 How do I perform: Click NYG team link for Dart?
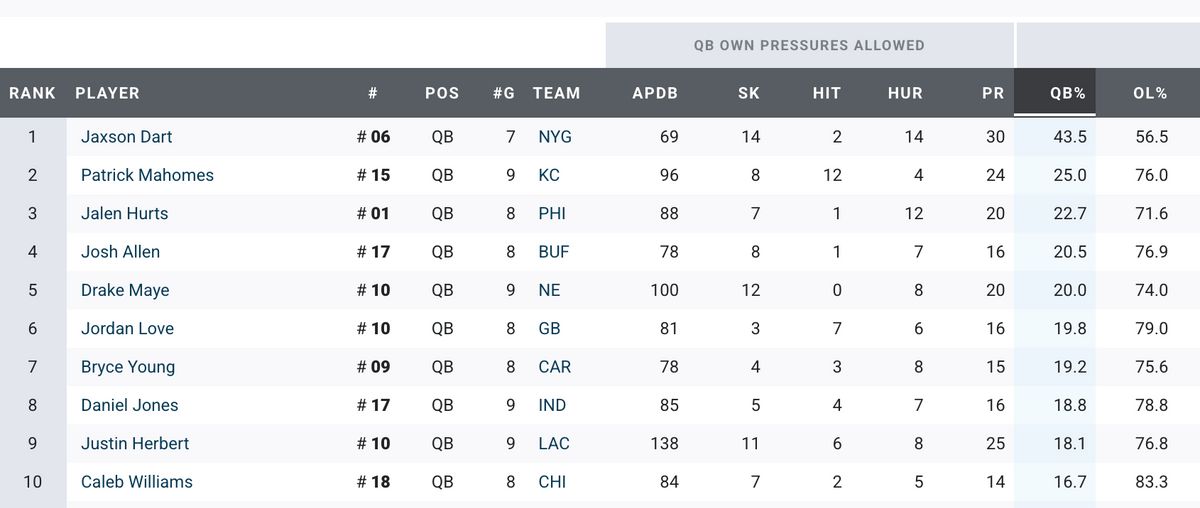coord(555,137)
